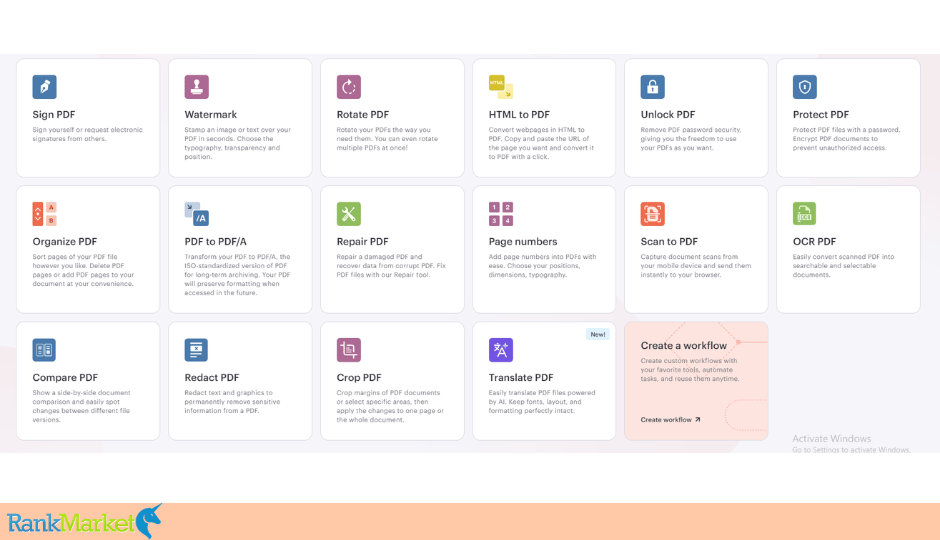Click the Redact PDF description text

[233, 402]
